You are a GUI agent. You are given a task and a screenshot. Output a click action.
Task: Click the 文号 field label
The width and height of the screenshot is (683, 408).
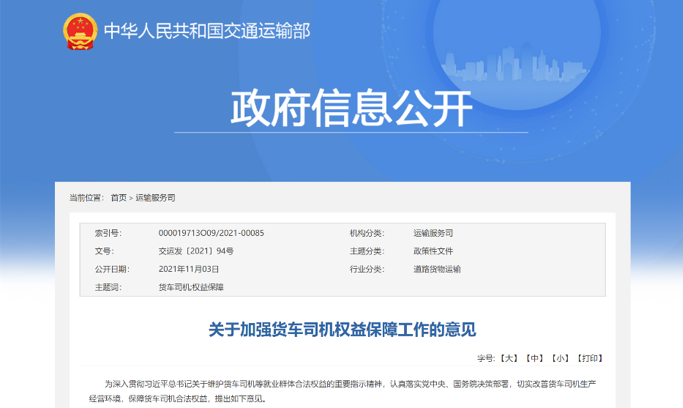point(105,251)
